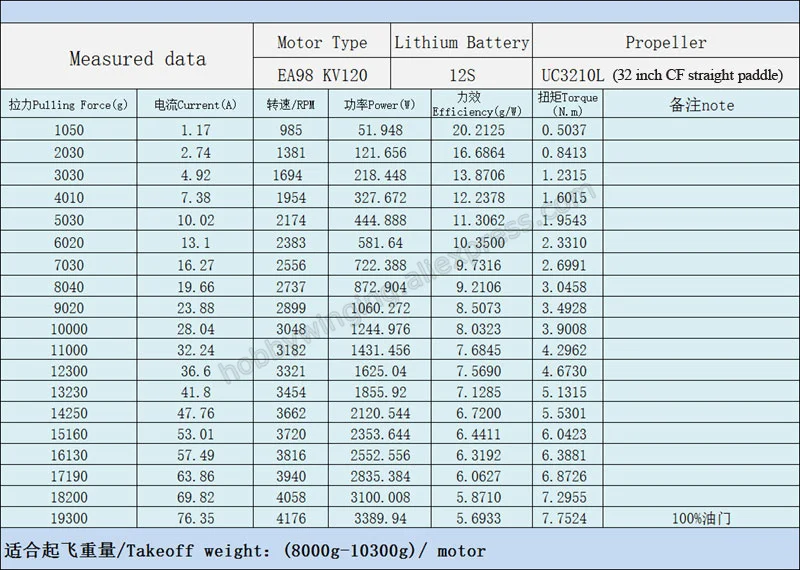Click the 'Power(W)' column header

[x=380, y=104]
